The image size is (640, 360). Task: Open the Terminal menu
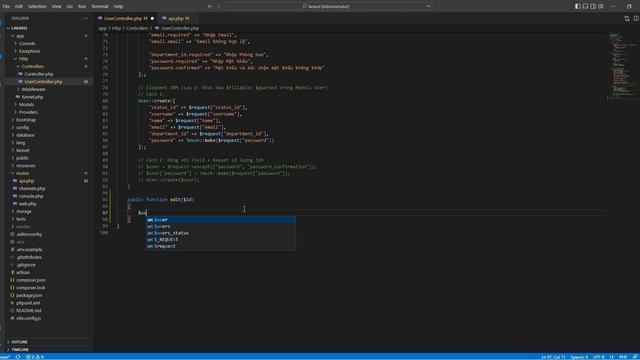100,7
